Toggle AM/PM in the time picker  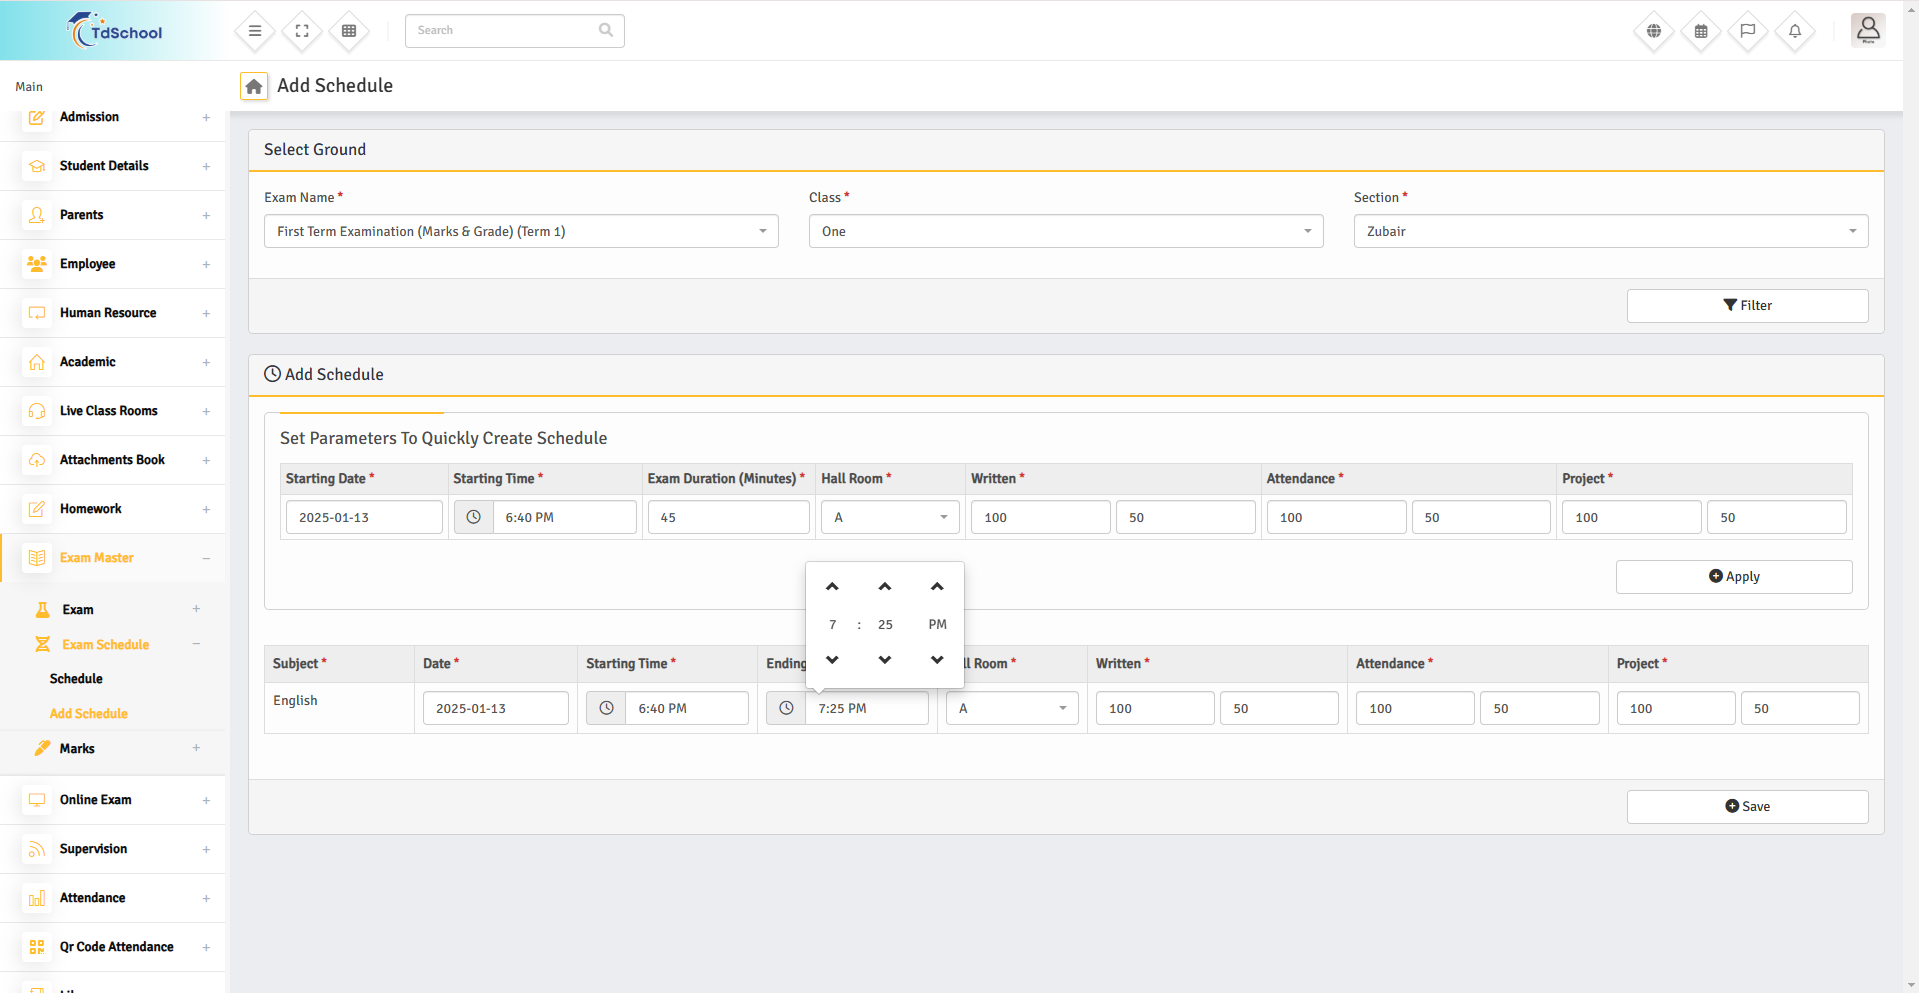coord(937,624)
